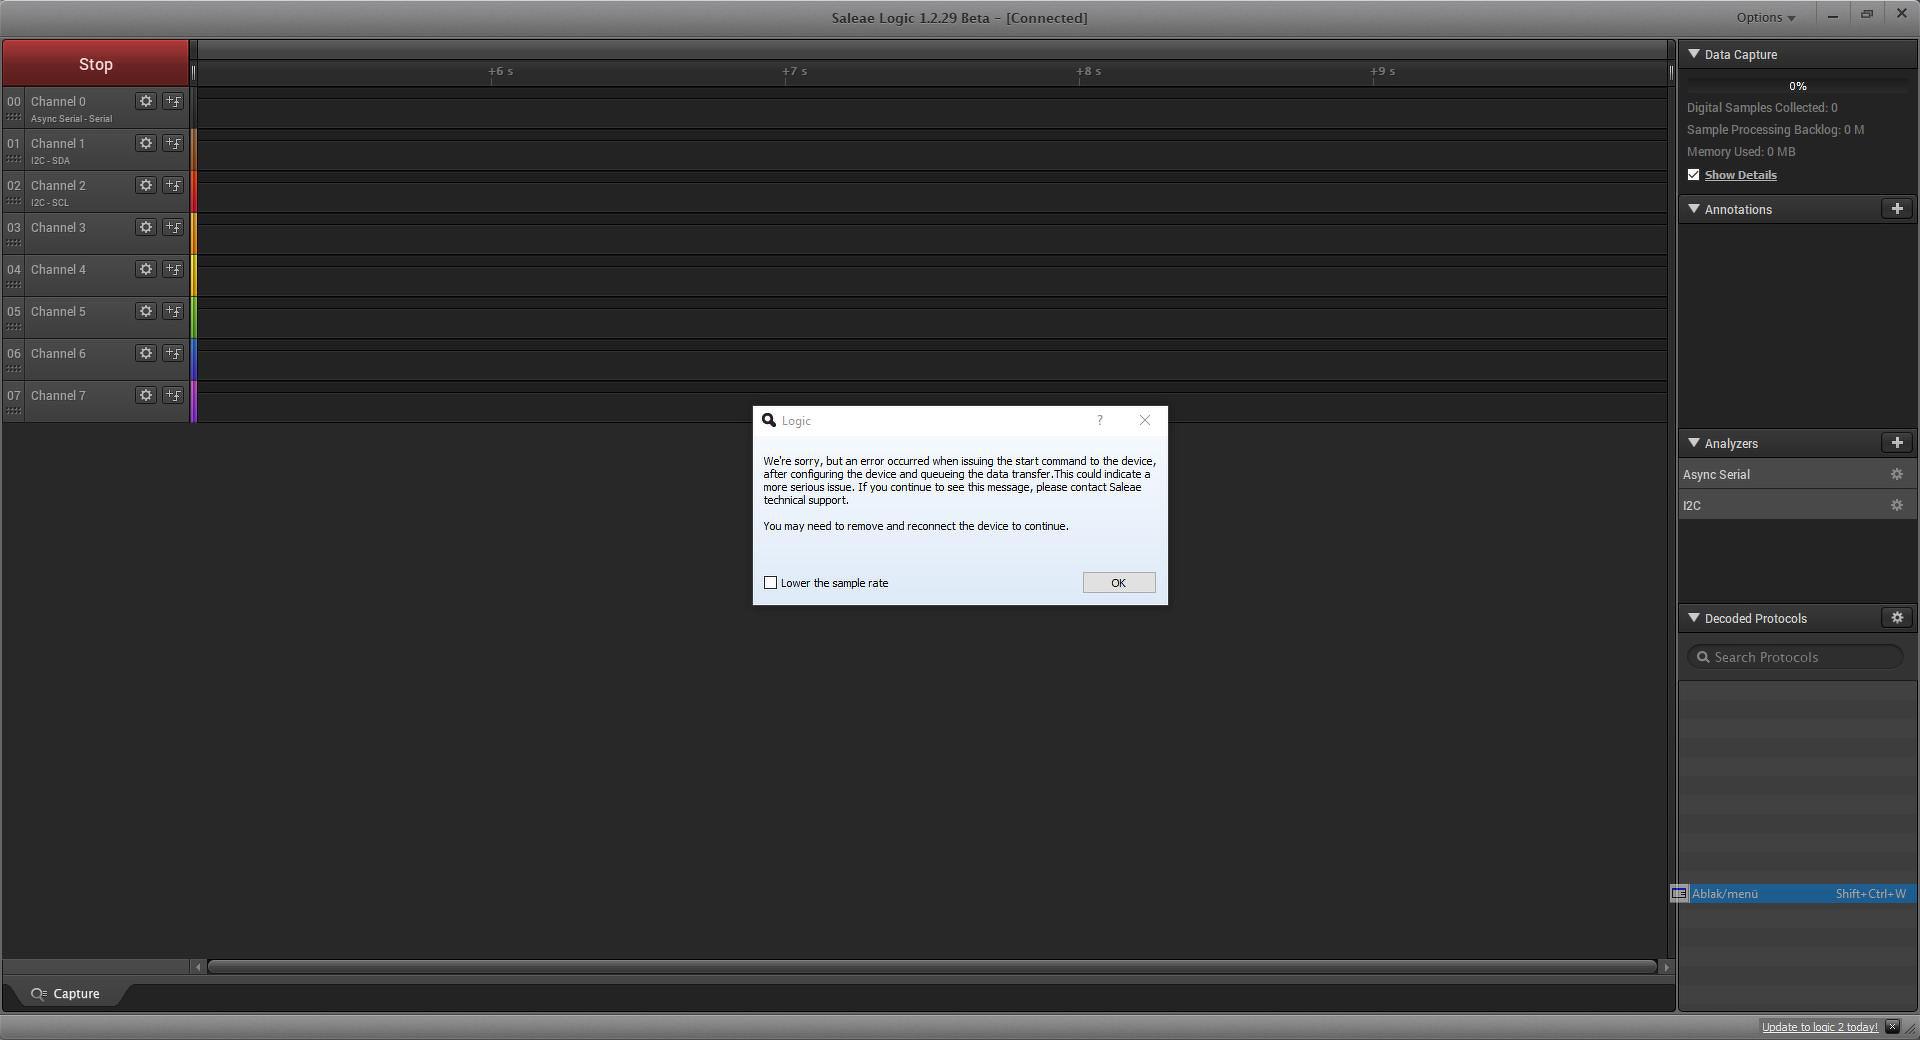The height and width of the screenshot is (1040, 1920).
Task: Close the Logic error dialog
Action: pos(1145,420)
